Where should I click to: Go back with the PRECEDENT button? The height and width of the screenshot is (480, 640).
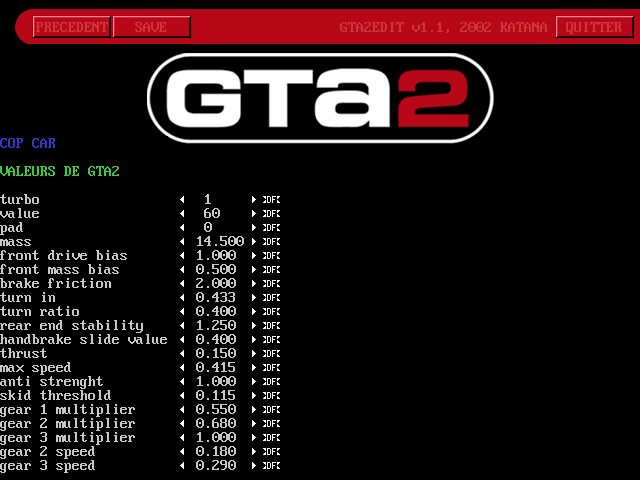tap(71, 27)
